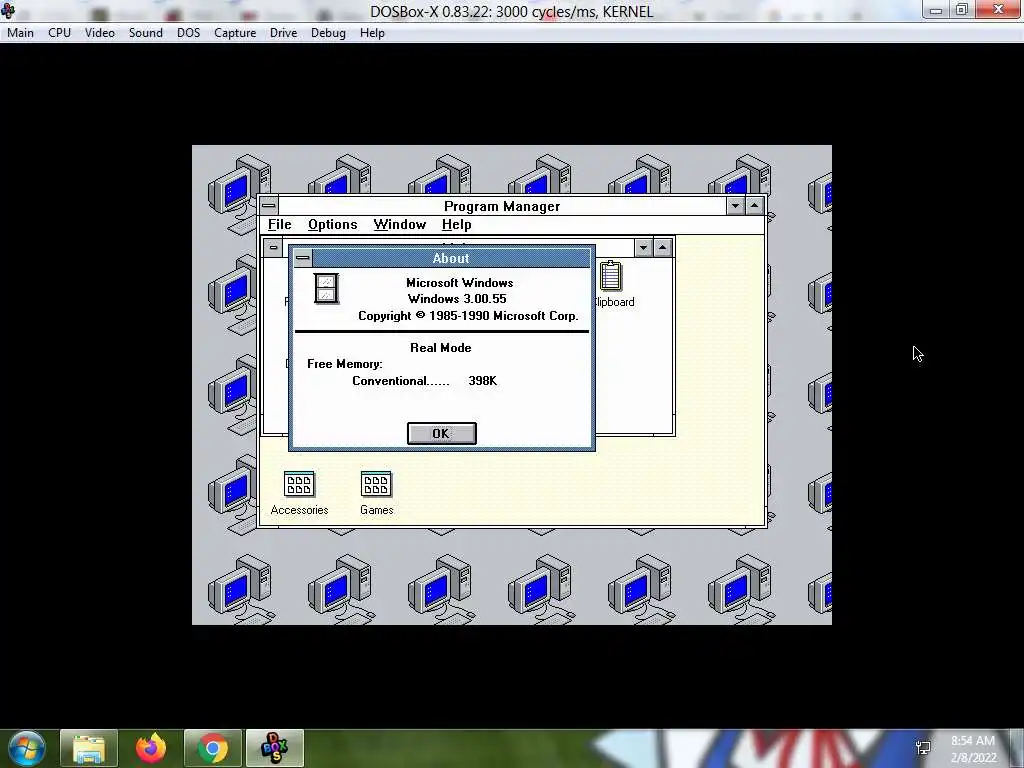Click the About dialog title bar
This screenshot has width=1024, height=768.
(451, 258)
